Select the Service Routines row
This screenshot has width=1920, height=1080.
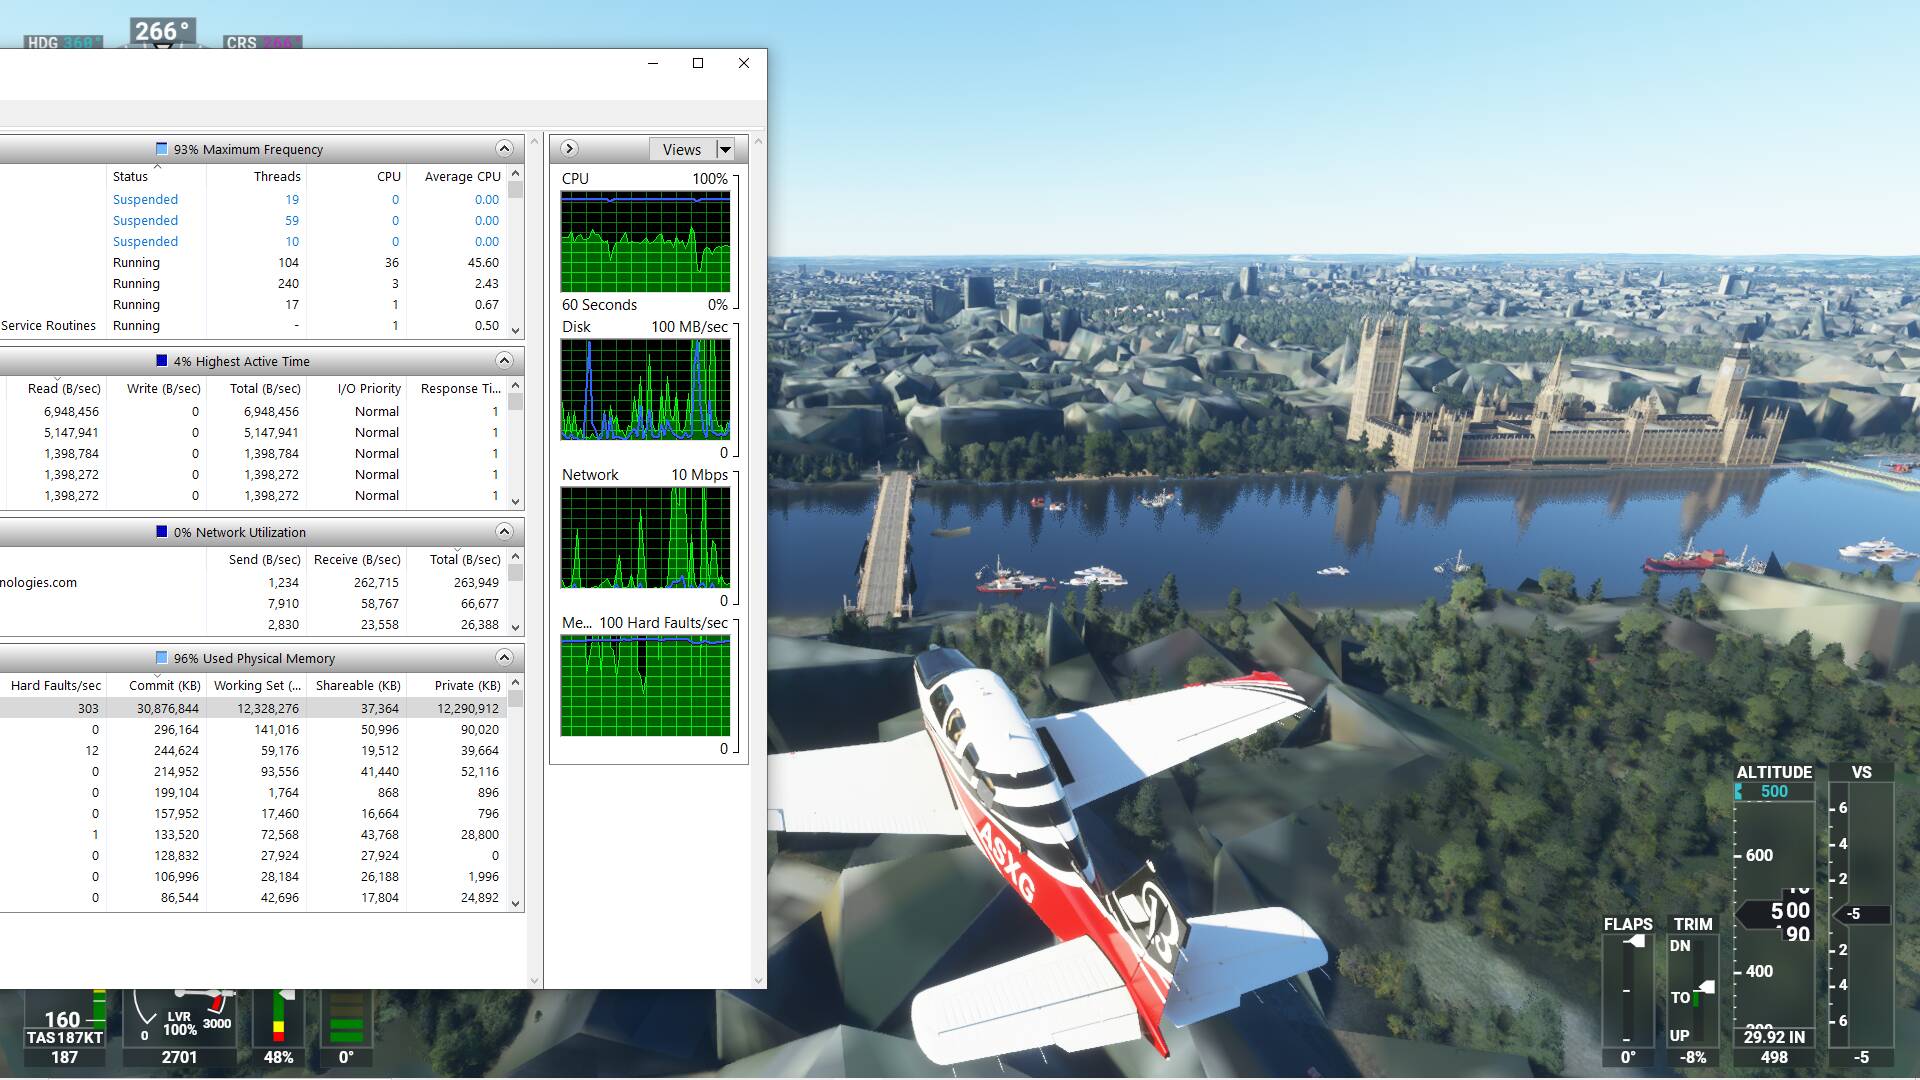tap(253, 325)
